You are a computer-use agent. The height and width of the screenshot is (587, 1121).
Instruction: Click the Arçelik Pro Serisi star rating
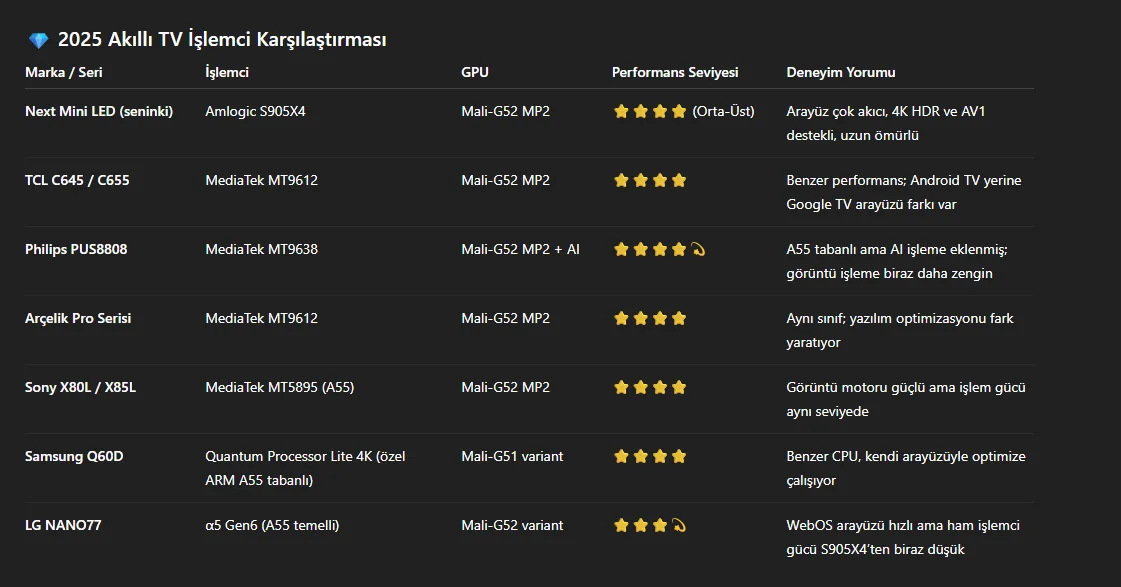tap(650, 318)
